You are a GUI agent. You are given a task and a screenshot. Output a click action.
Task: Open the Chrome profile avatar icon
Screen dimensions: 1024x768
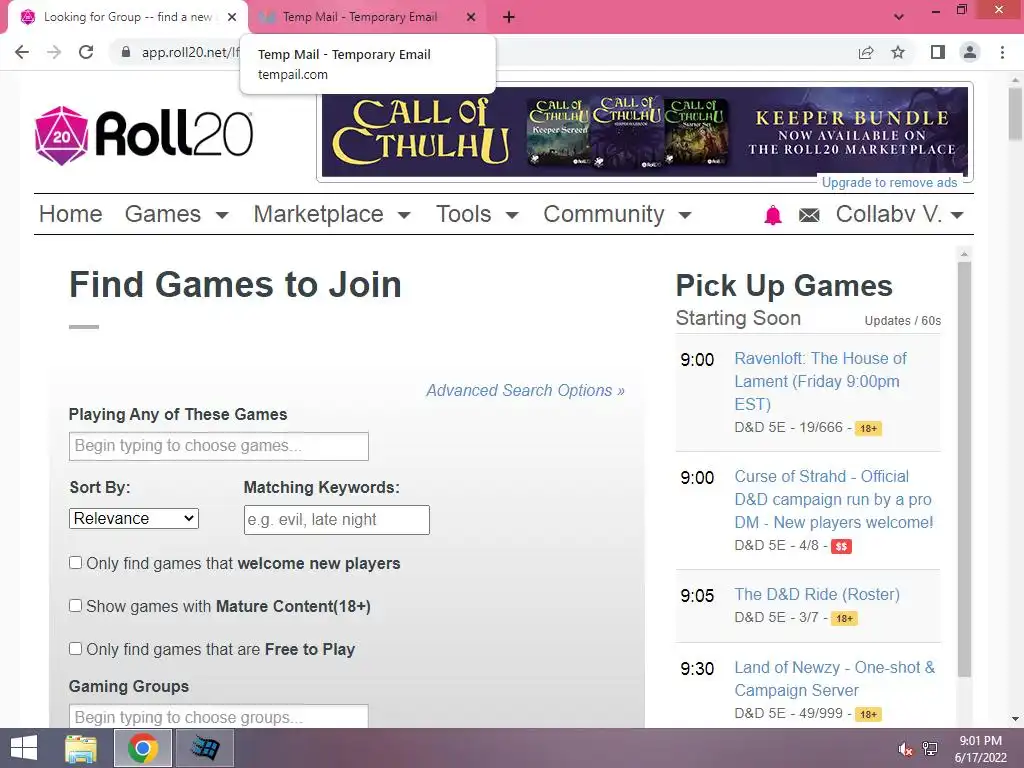(970, 52)
